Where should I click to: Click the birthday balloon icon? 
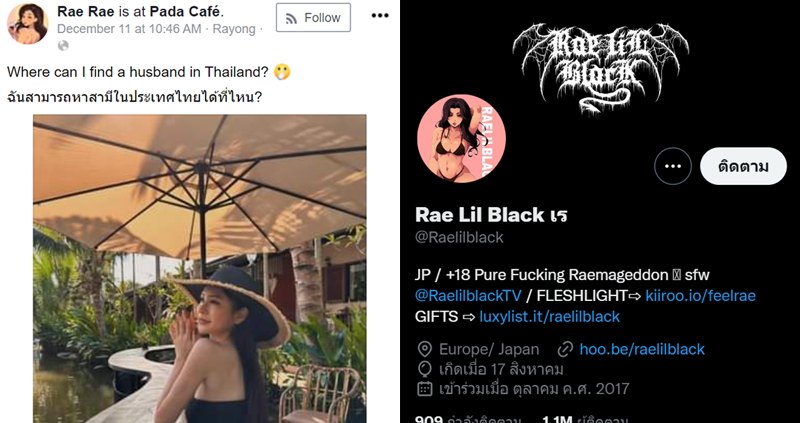click(424, 369)
